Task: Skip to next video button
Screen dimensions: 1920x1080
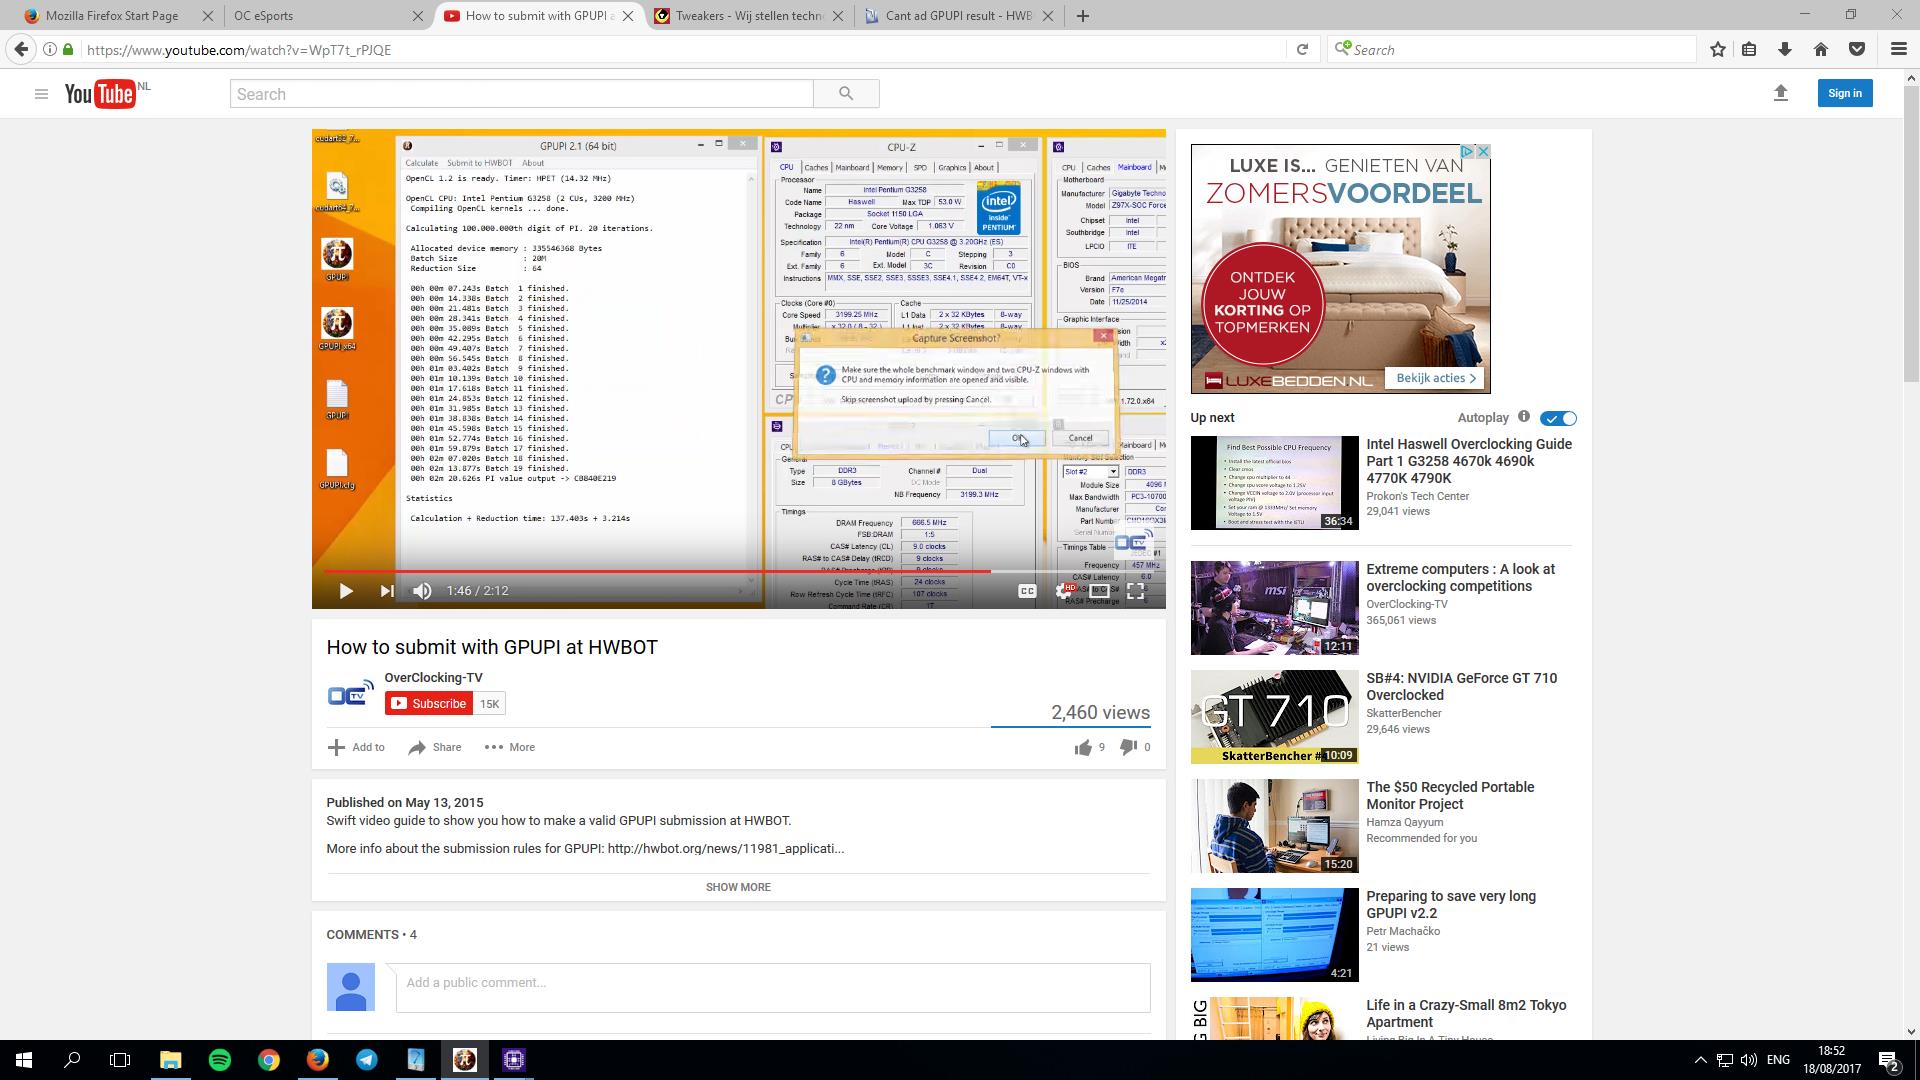Action: pos(387,591)
